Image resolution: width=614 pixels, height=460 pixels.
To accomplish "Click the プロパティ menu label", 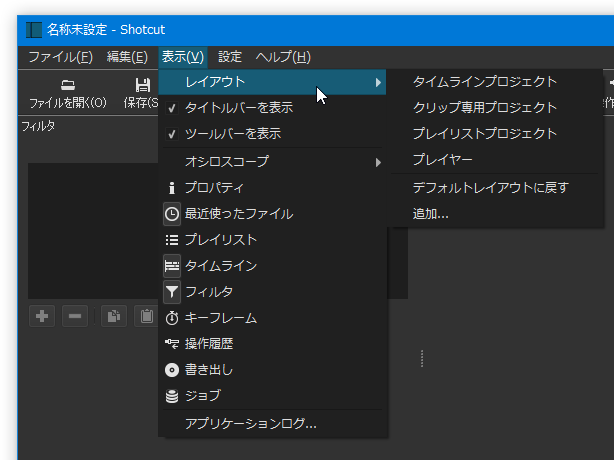I will [x=215, y=188].
